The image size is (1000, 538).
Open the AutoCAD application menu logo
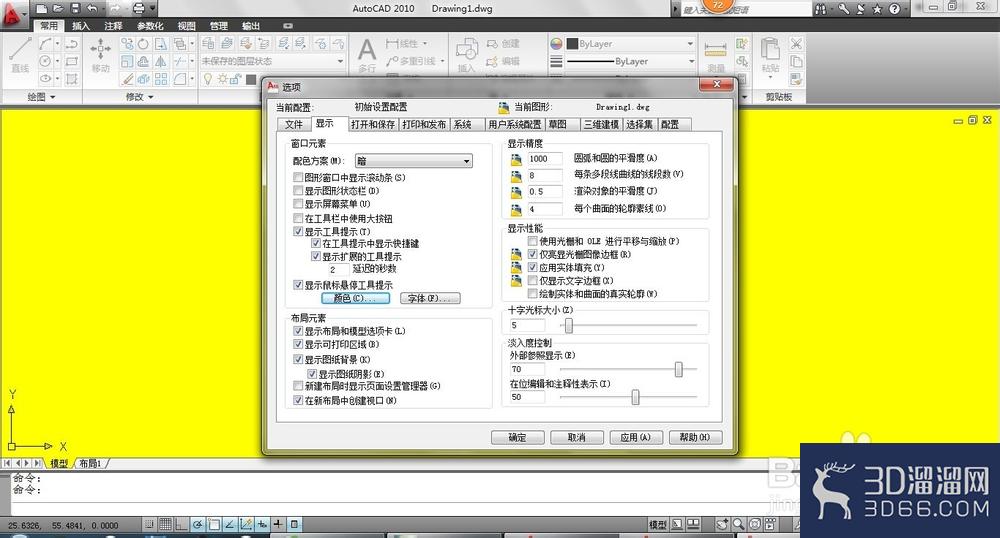pyautogui.click(x=13, y=14)
